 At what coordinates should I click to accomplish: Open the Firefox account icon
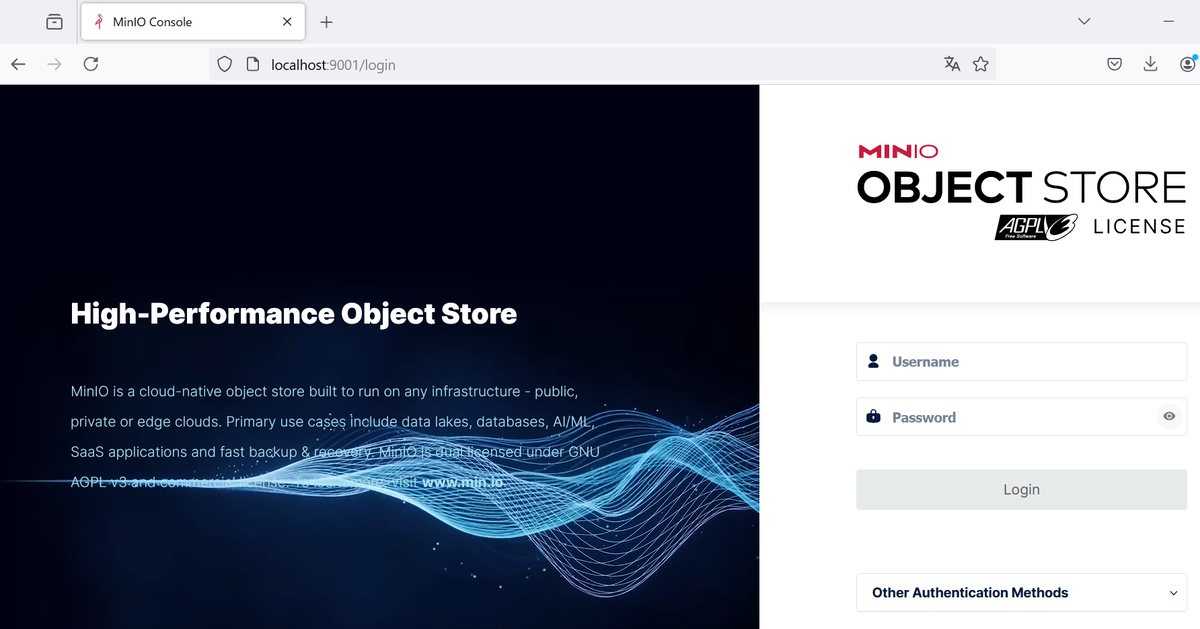click(1187, 64)
